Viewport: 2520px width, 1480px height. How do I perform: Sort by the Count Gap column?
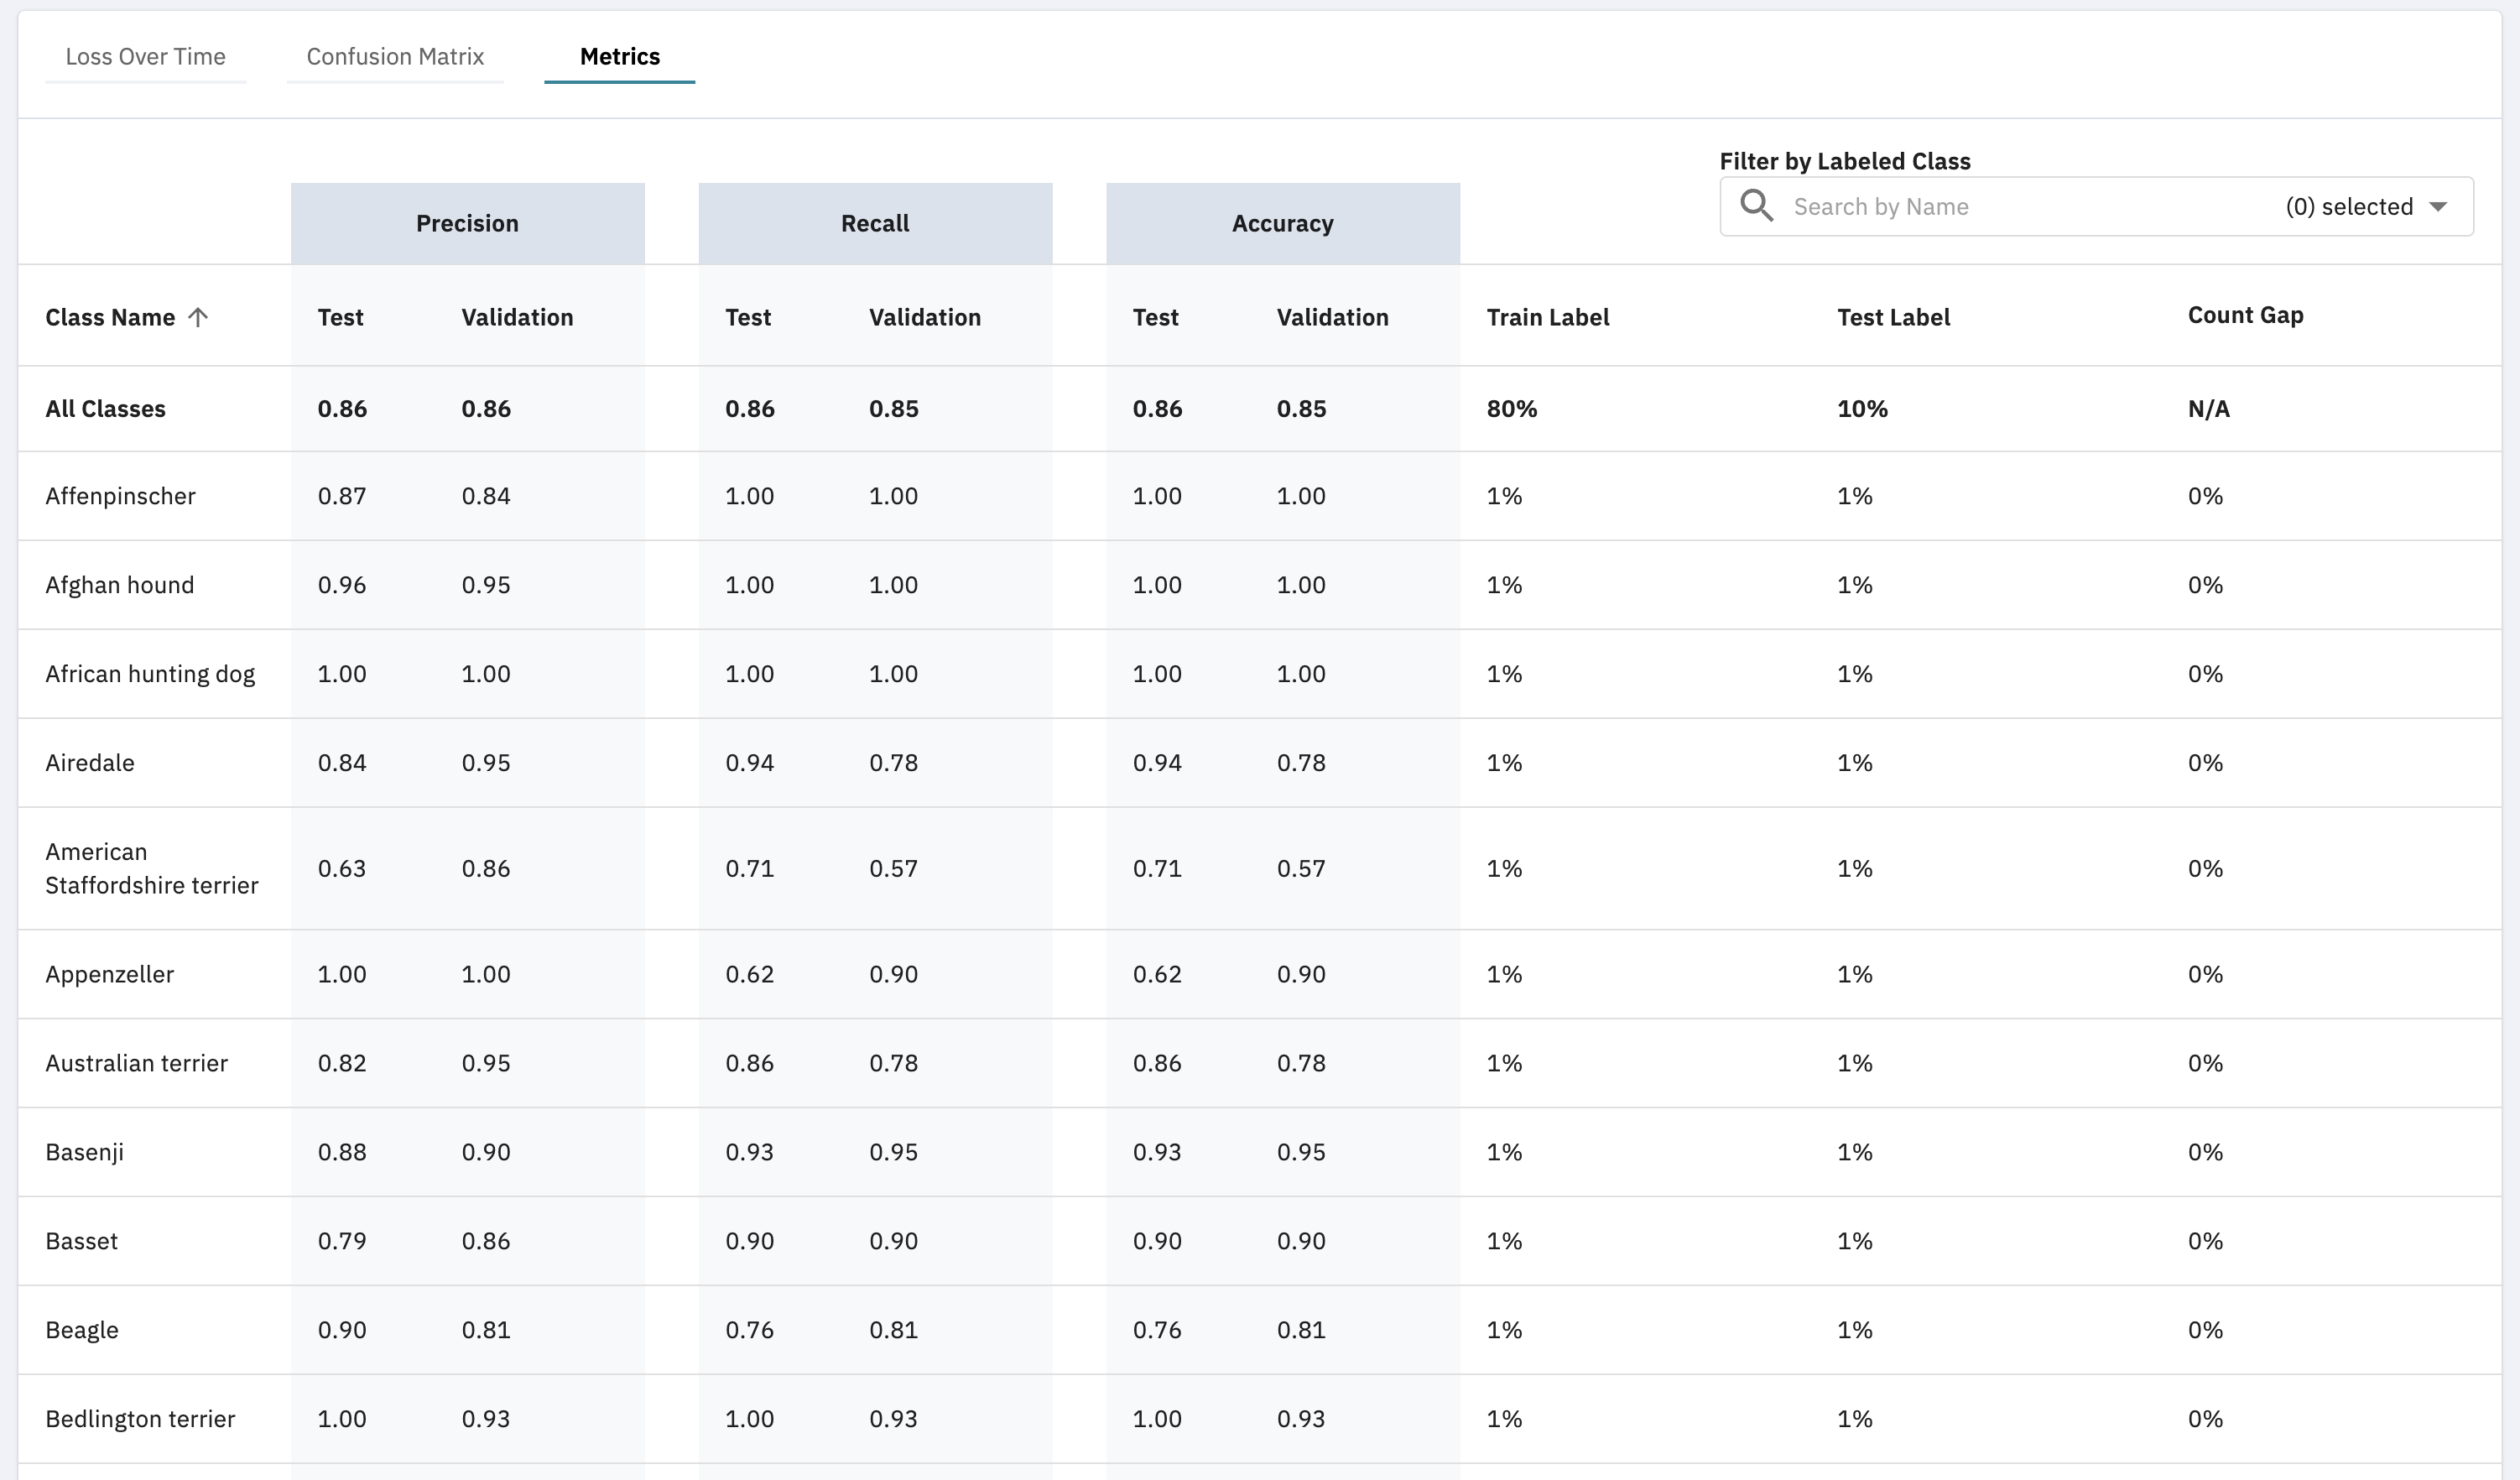click(2245, 315)
